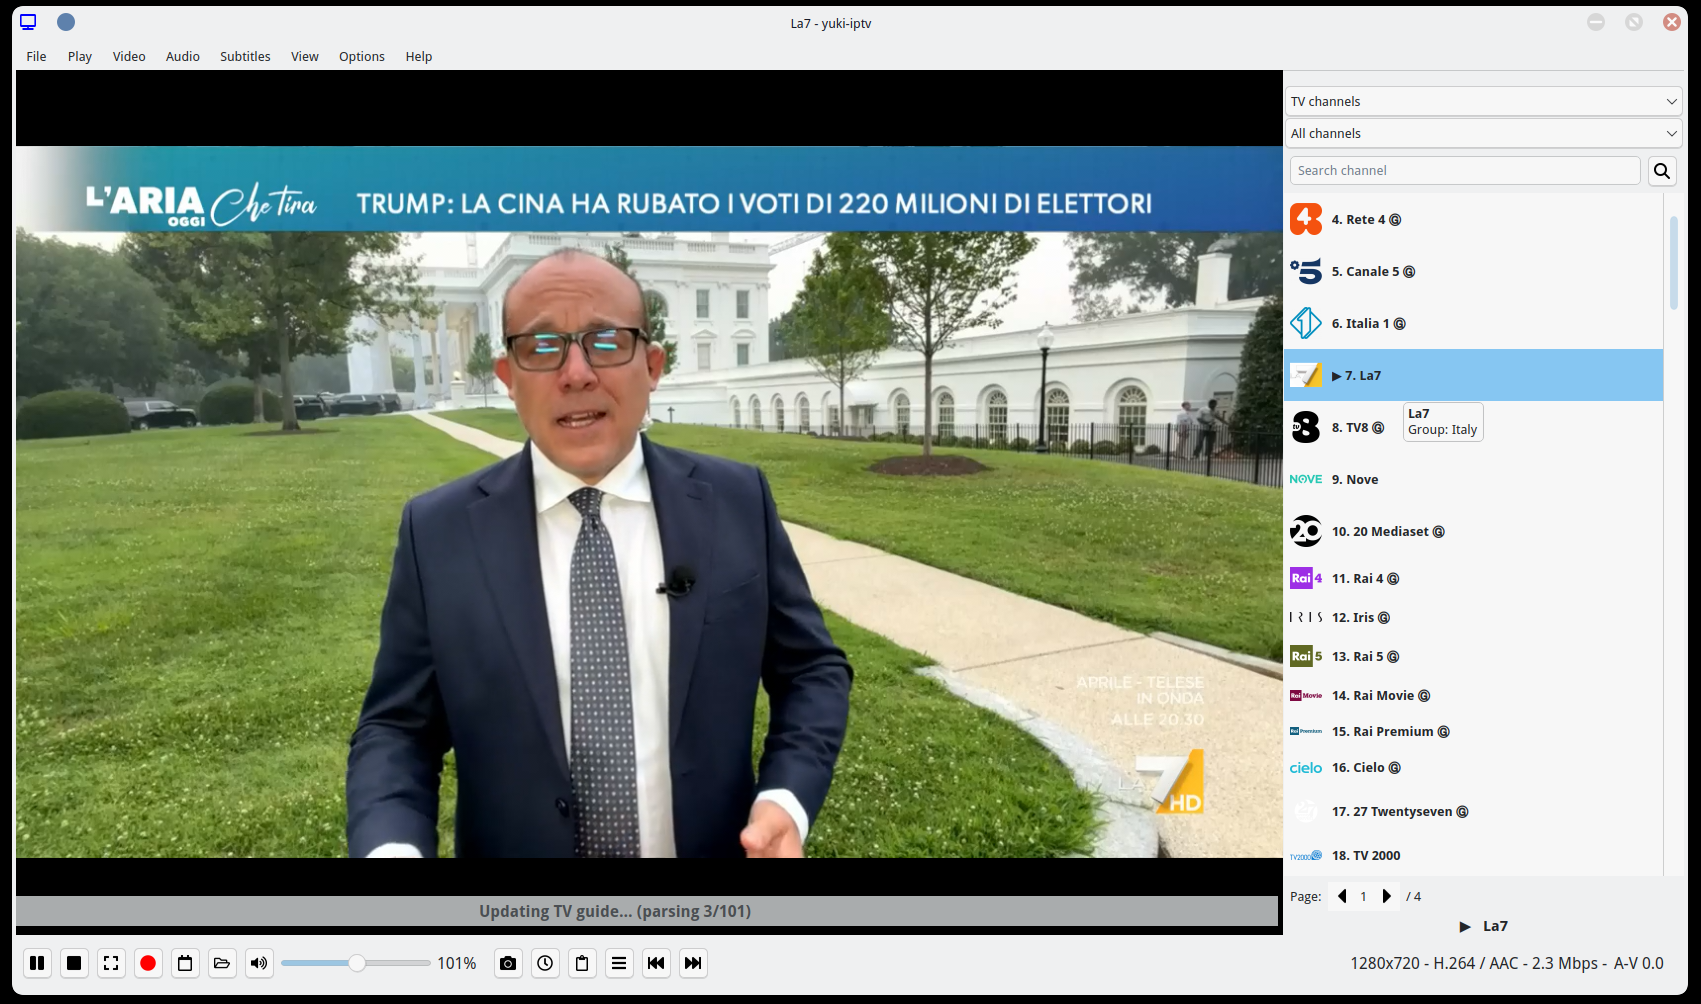Screen dimensions: 1701x1004
Task: Switch to channel '15. Rai Premium'
Action: [x=1473, y=731]
